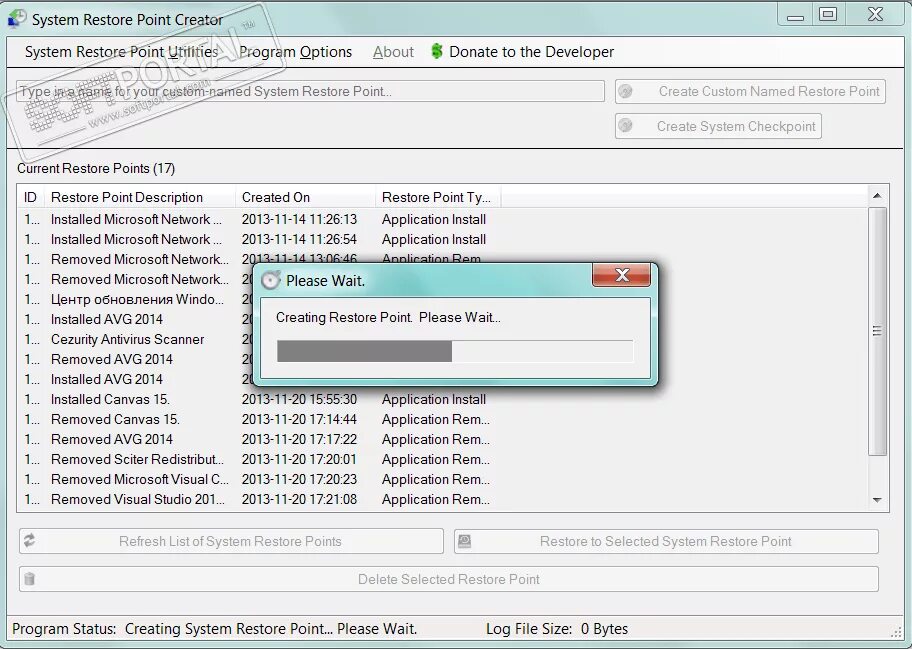Sort by Restore Point Description header
Image resolution: width=912 pixels, height=649 pixels.
click(x=140, y=197)
